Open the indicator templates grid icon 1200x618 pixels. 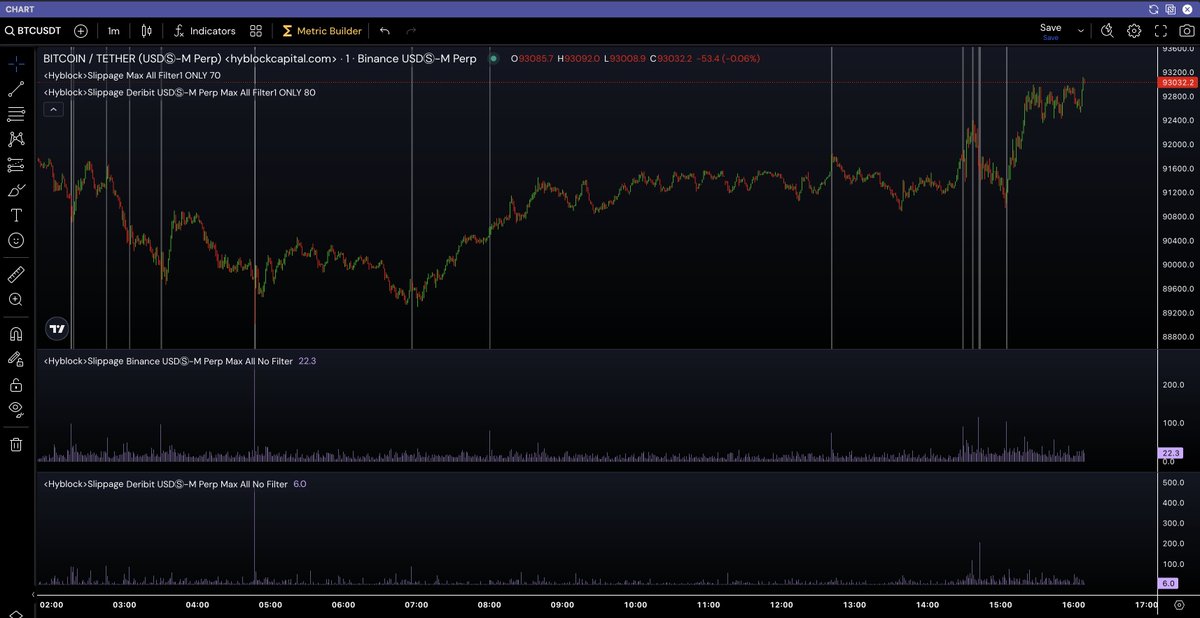(256, 31)
